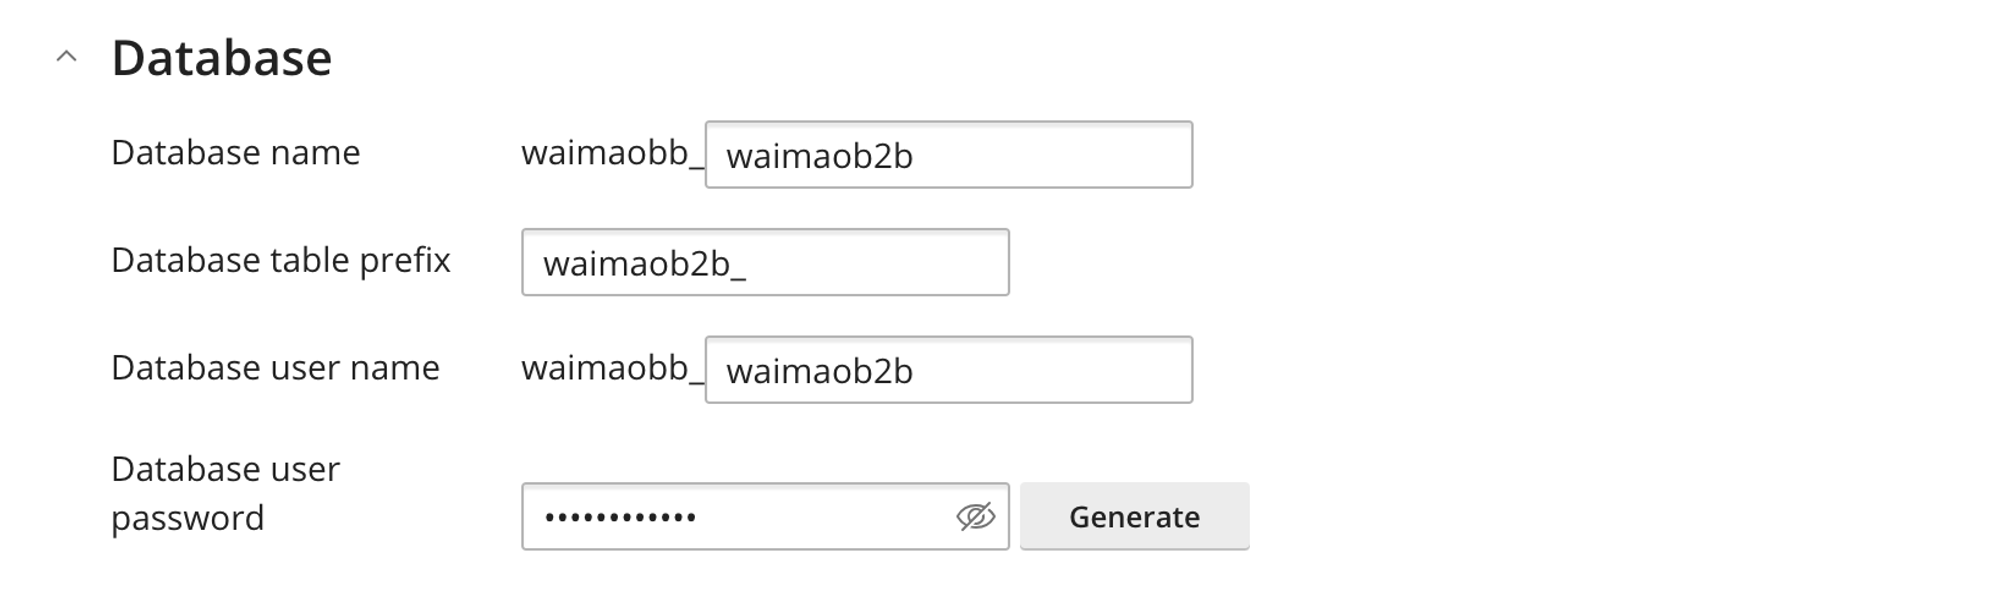2000x589 pixels.
Task: Click the Database section heading
Action: [x=222, y=57]
